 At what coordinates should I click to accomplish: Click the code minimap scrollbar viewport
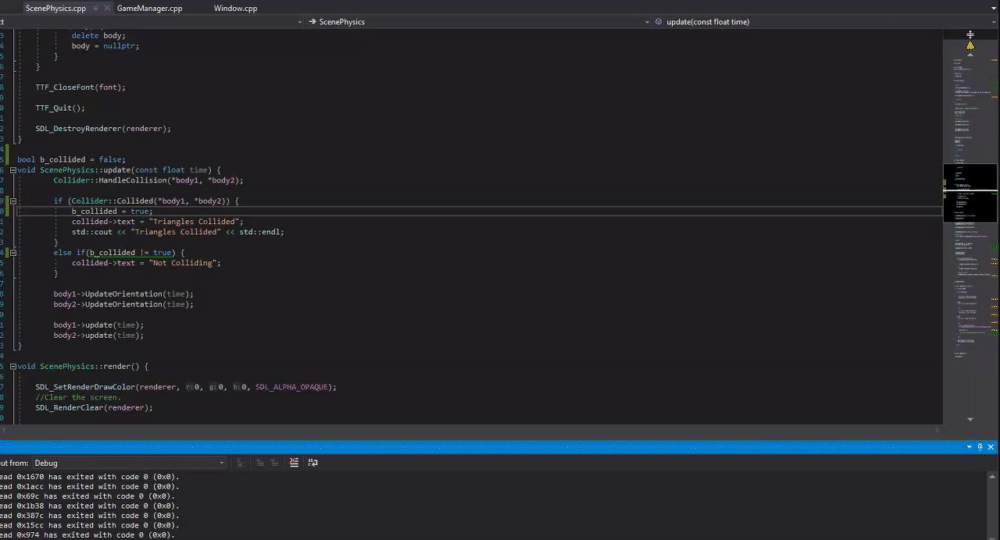(969, 178)
